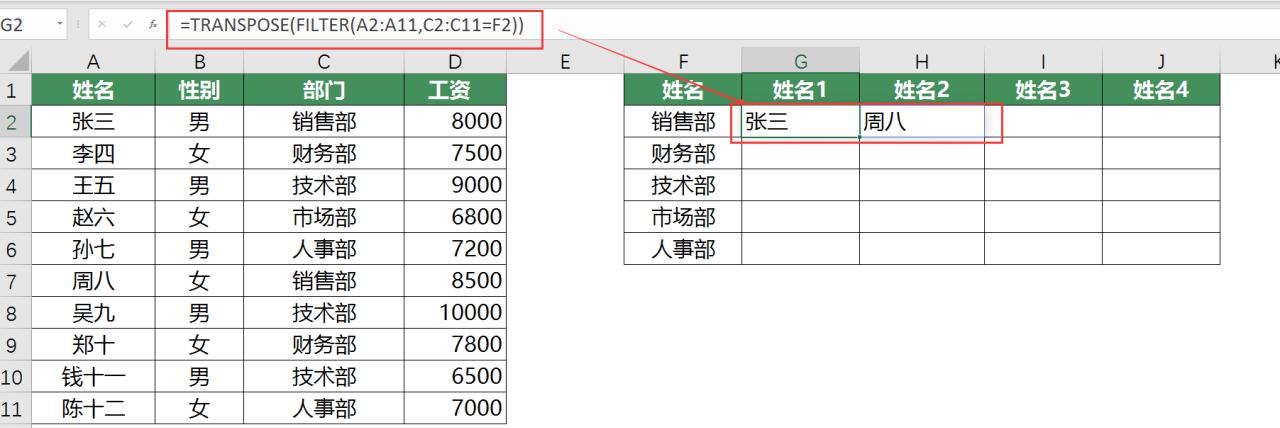Image resolution: width=1280 pixels, height=428 pixels.
Task: Click the salary cell 8000
Action: point(455,122)
